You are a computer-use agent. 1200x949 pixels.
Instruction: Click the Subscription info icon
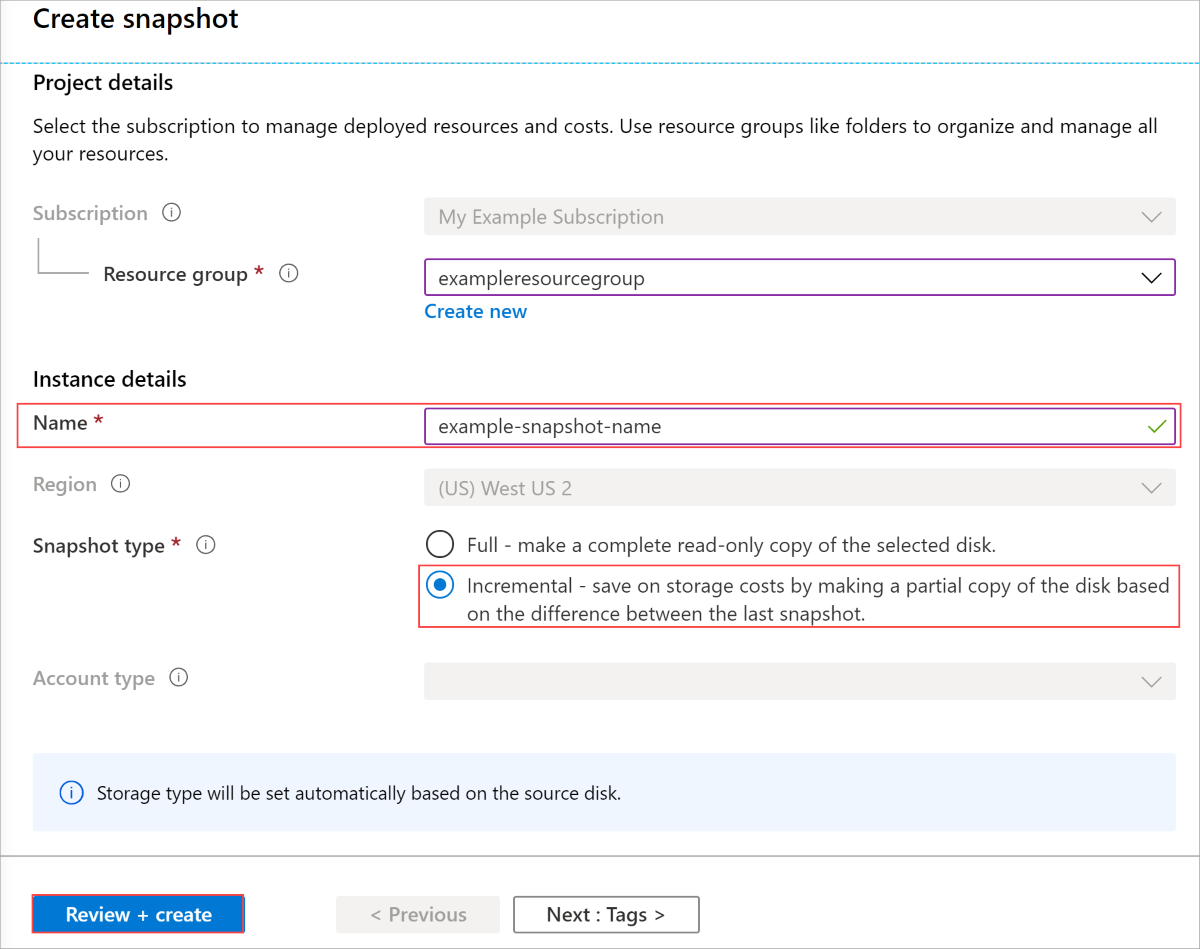171,213
